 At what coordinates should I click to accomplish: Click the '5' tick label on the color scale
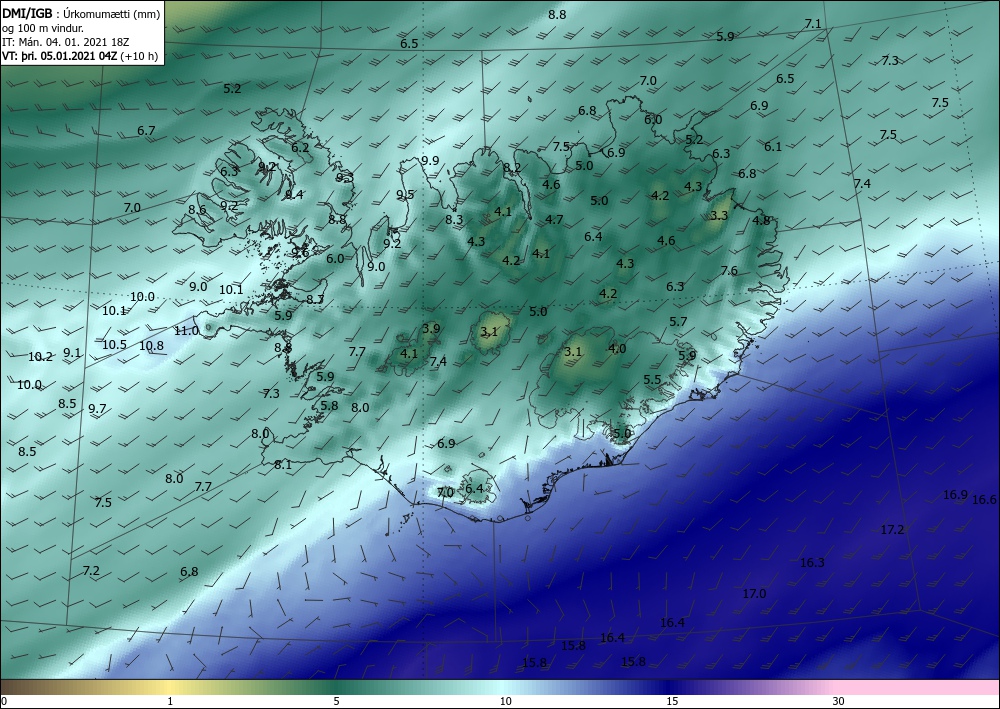coord(336,702)
